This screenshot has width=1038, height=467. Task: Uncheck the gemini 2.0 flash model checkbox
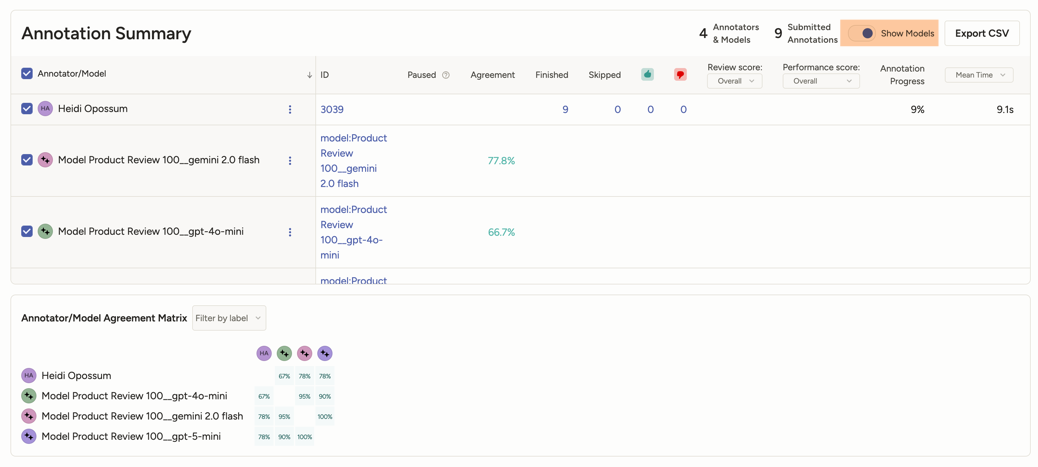pos(27,160)
